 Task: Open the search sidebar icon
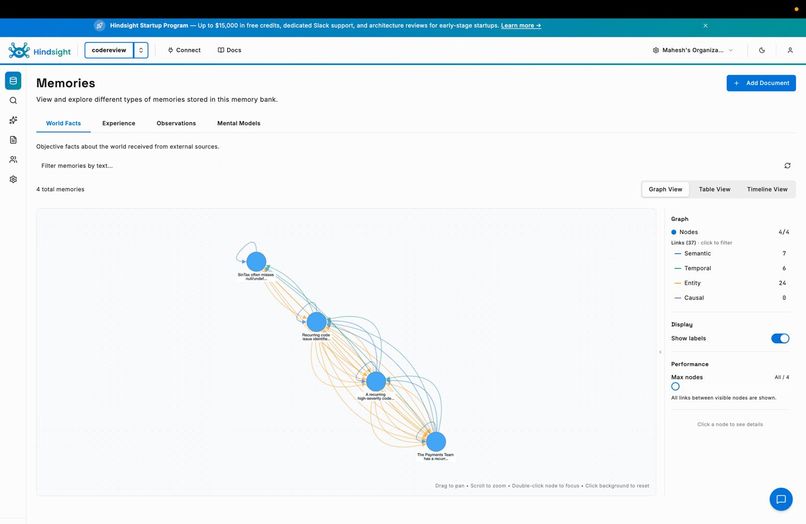pos(13,101)
